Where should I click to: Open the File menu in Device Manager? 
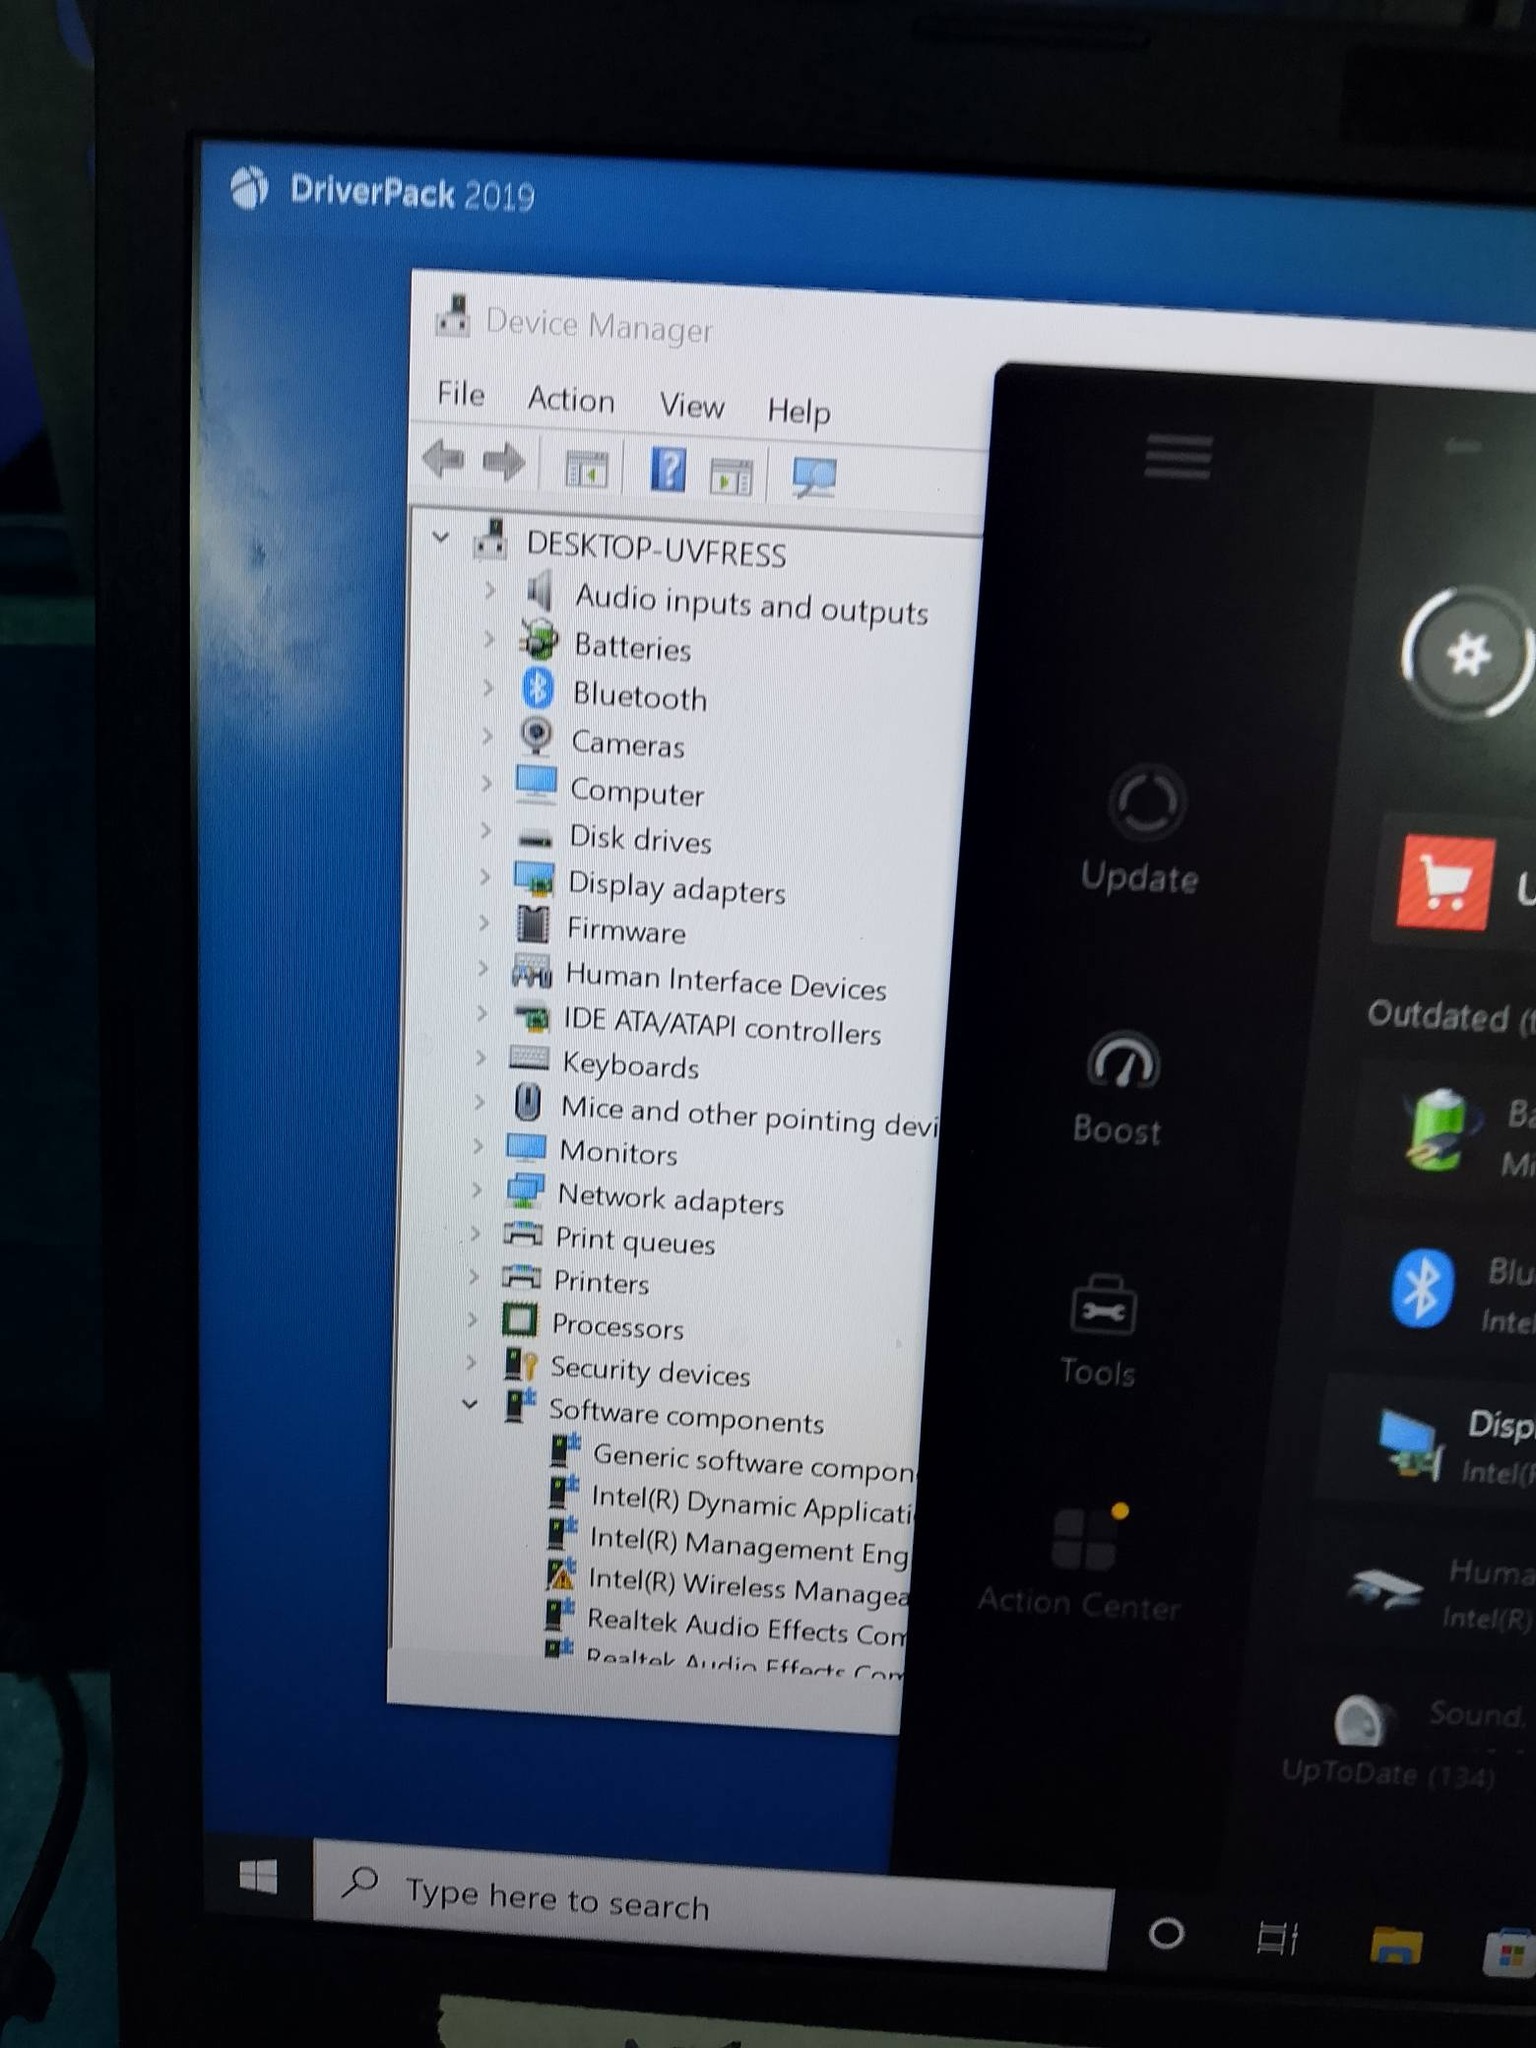click(x=461, y=394)
